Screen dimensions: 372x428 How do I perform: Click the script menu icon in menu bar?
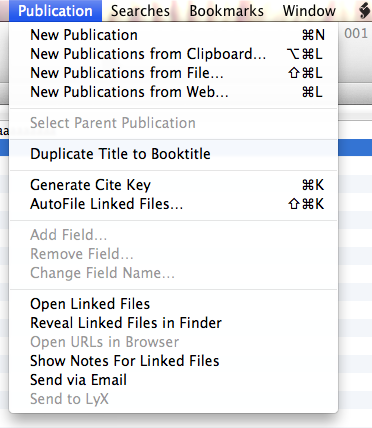pos(365,11)
